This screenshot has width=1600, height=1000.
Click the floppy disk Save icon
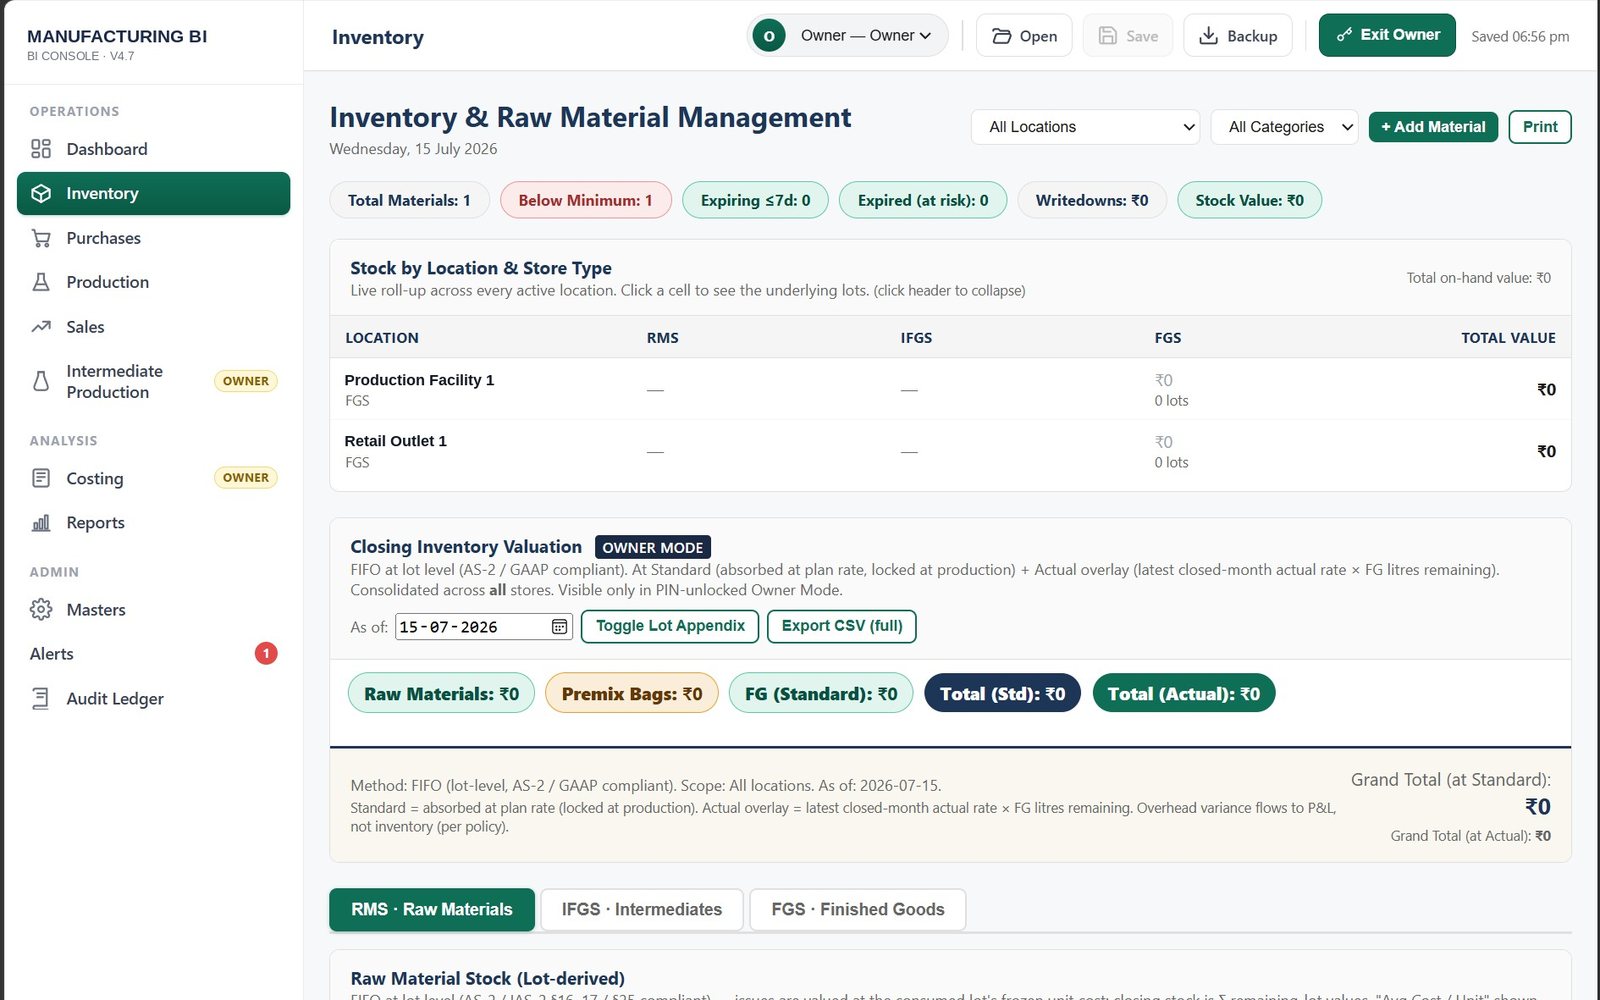(x=1108, y=36)
